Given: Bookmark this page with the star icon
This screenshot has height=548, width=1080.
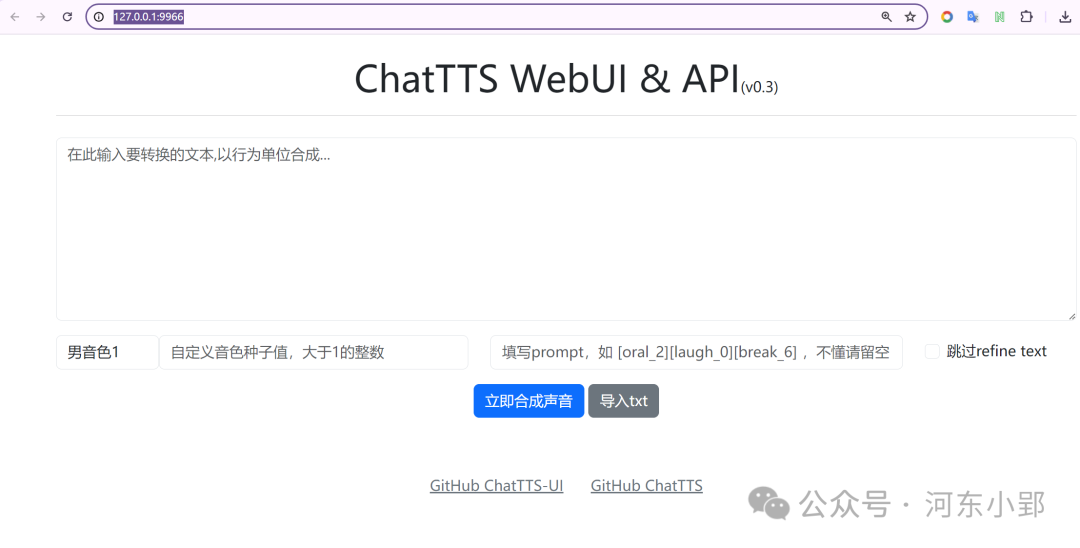Looking at the screenshot, I should [910, 17].
